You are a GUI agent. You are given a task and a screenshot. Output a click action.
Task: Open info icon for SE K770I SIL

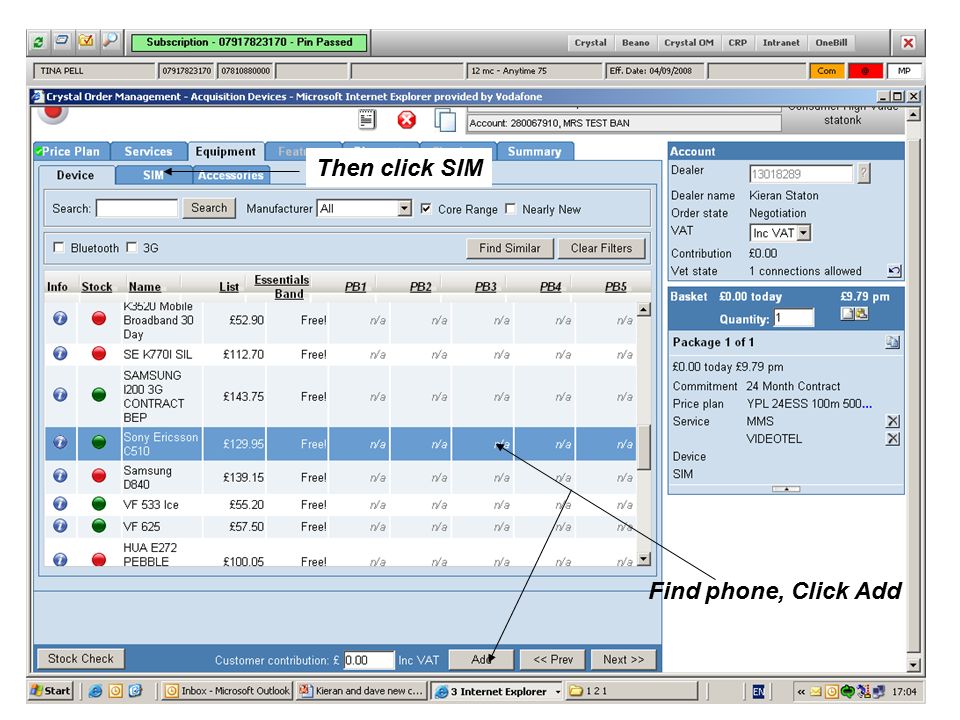[x=60, y=353]
